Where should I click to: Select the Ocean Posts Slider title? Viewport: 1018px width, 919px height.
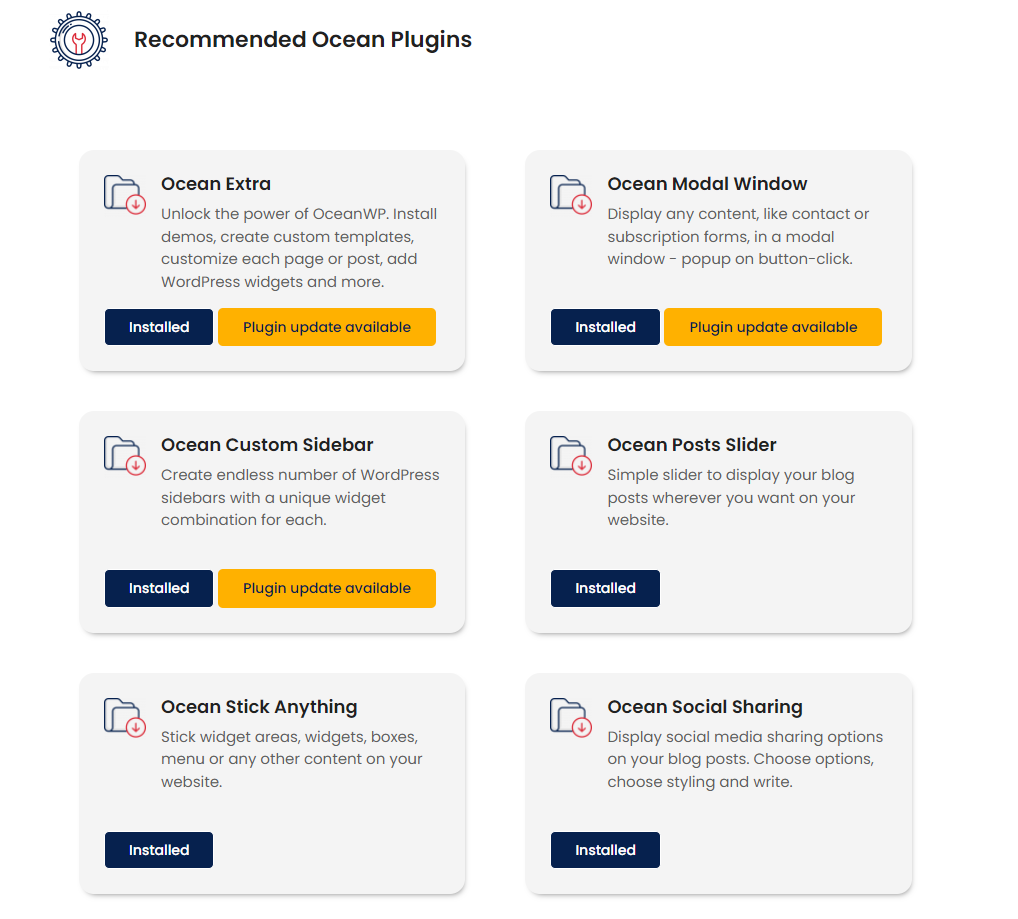pyautogui.click(x=691, y=445)
